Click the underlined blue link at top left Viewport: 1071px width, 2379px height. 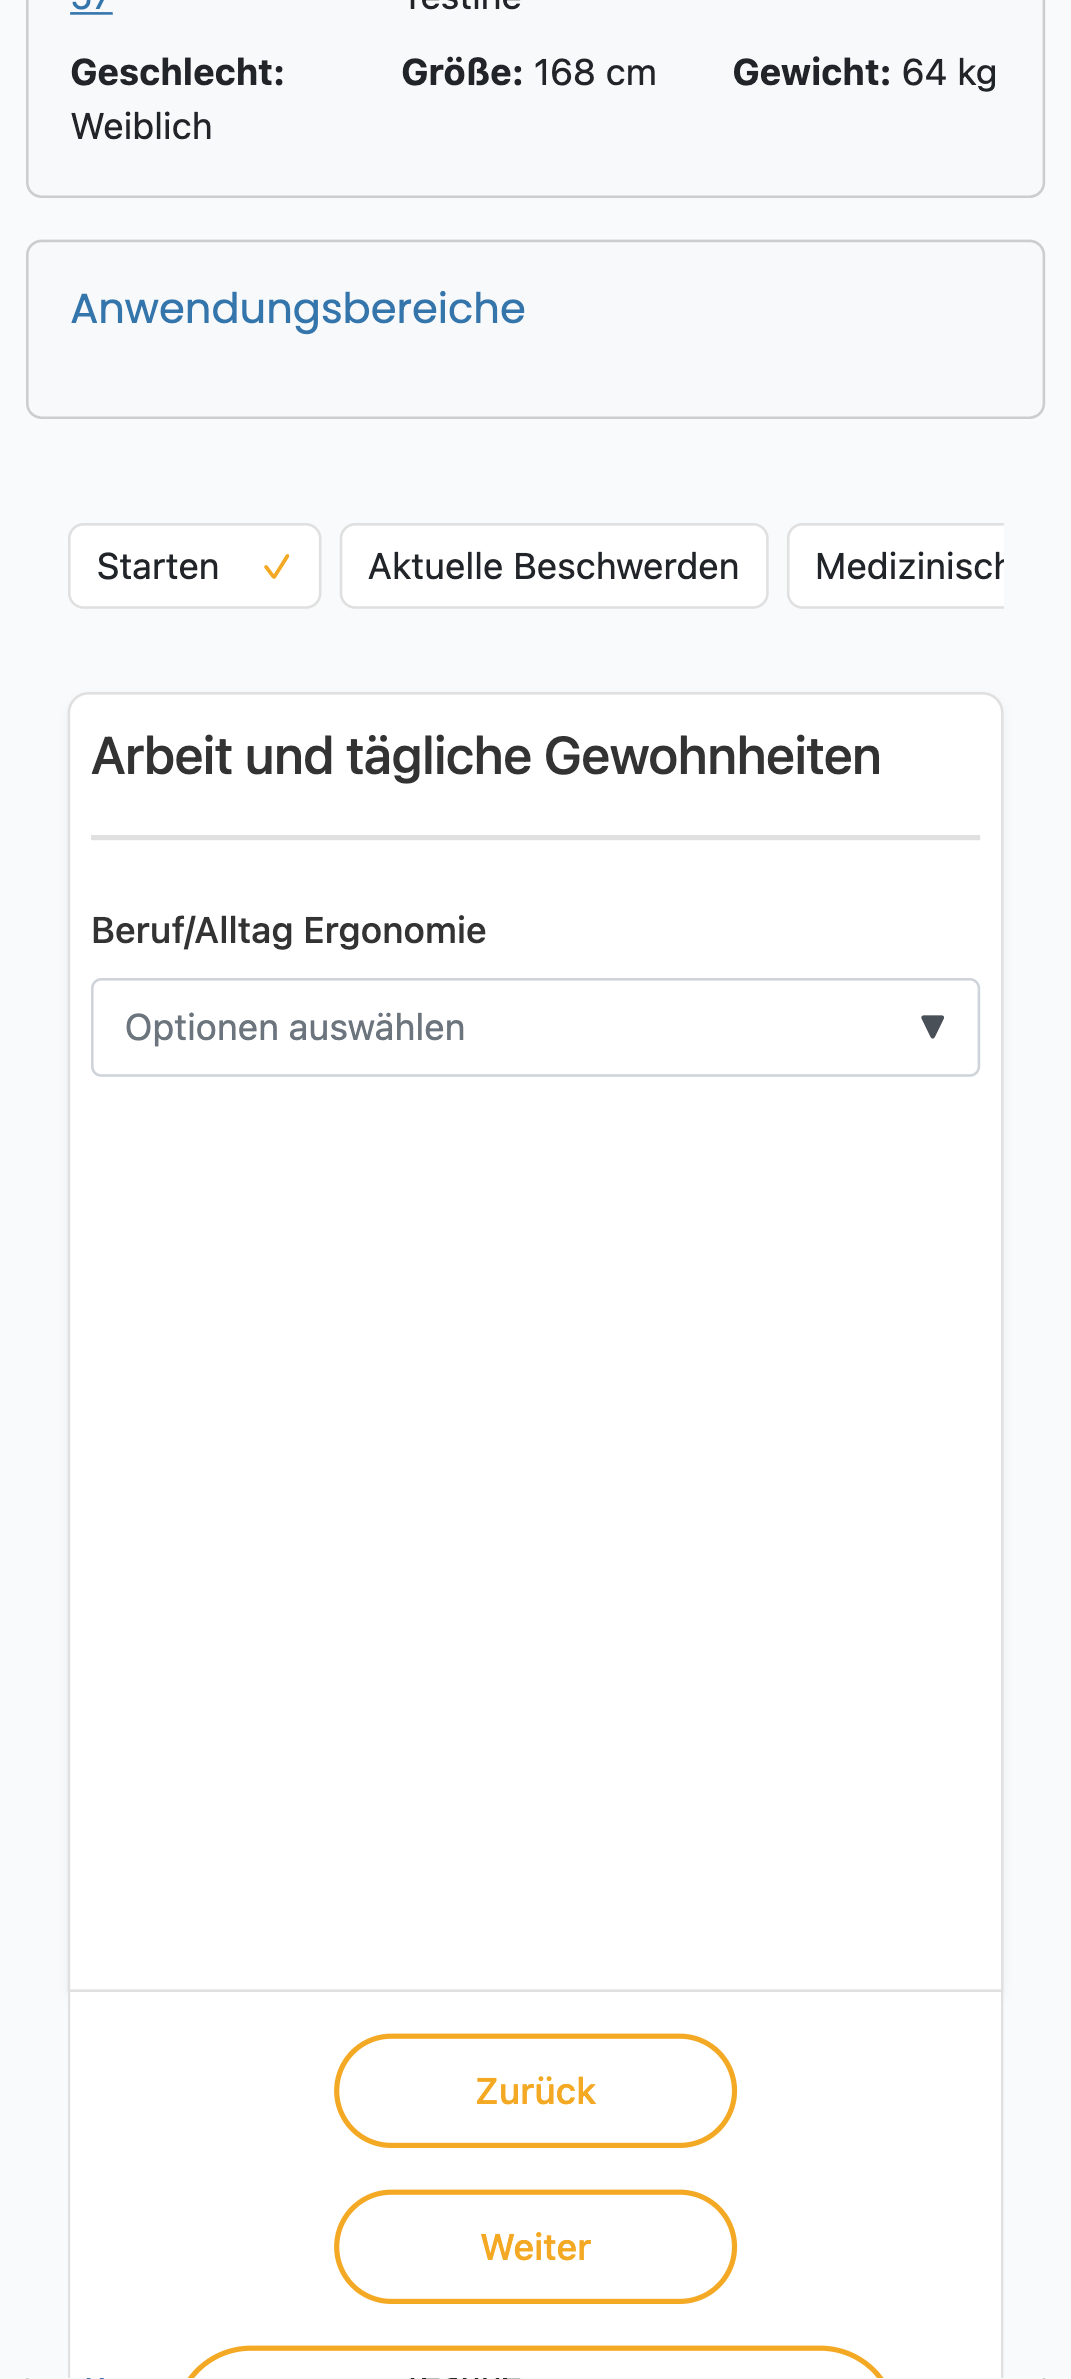click(91, 6)
